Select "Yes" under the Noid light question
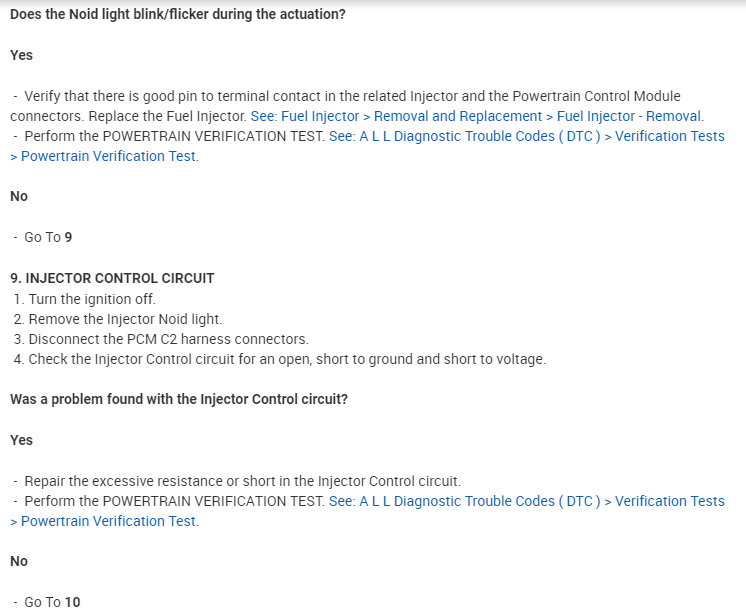 click(21, 56)
